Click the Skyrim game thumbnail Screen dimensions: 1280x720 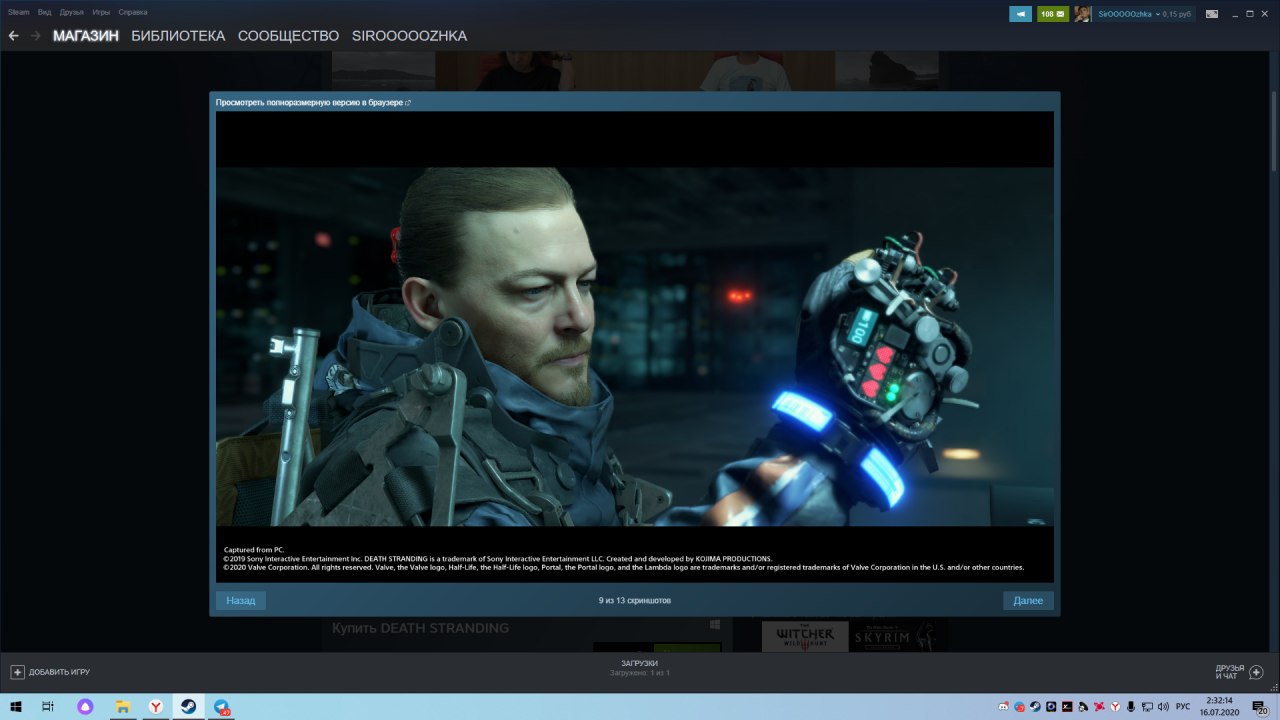[894, 636]
